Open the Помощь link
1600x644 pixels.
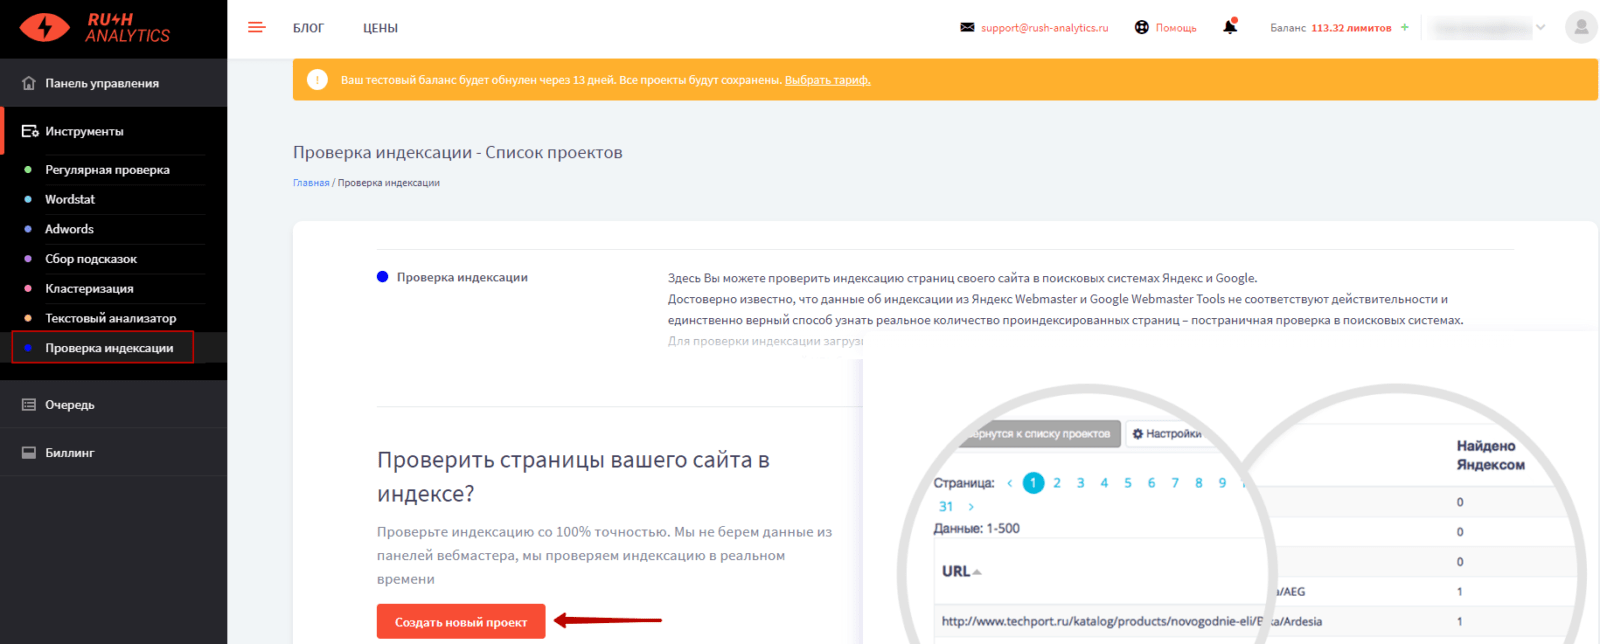point(1176,28)
